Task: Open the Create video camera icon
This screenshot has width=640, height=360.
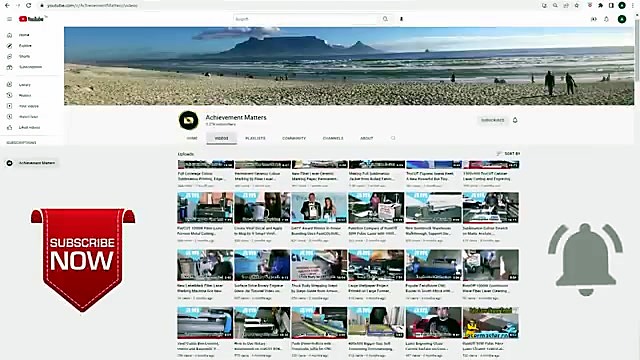Action: (x=593, y=19)
